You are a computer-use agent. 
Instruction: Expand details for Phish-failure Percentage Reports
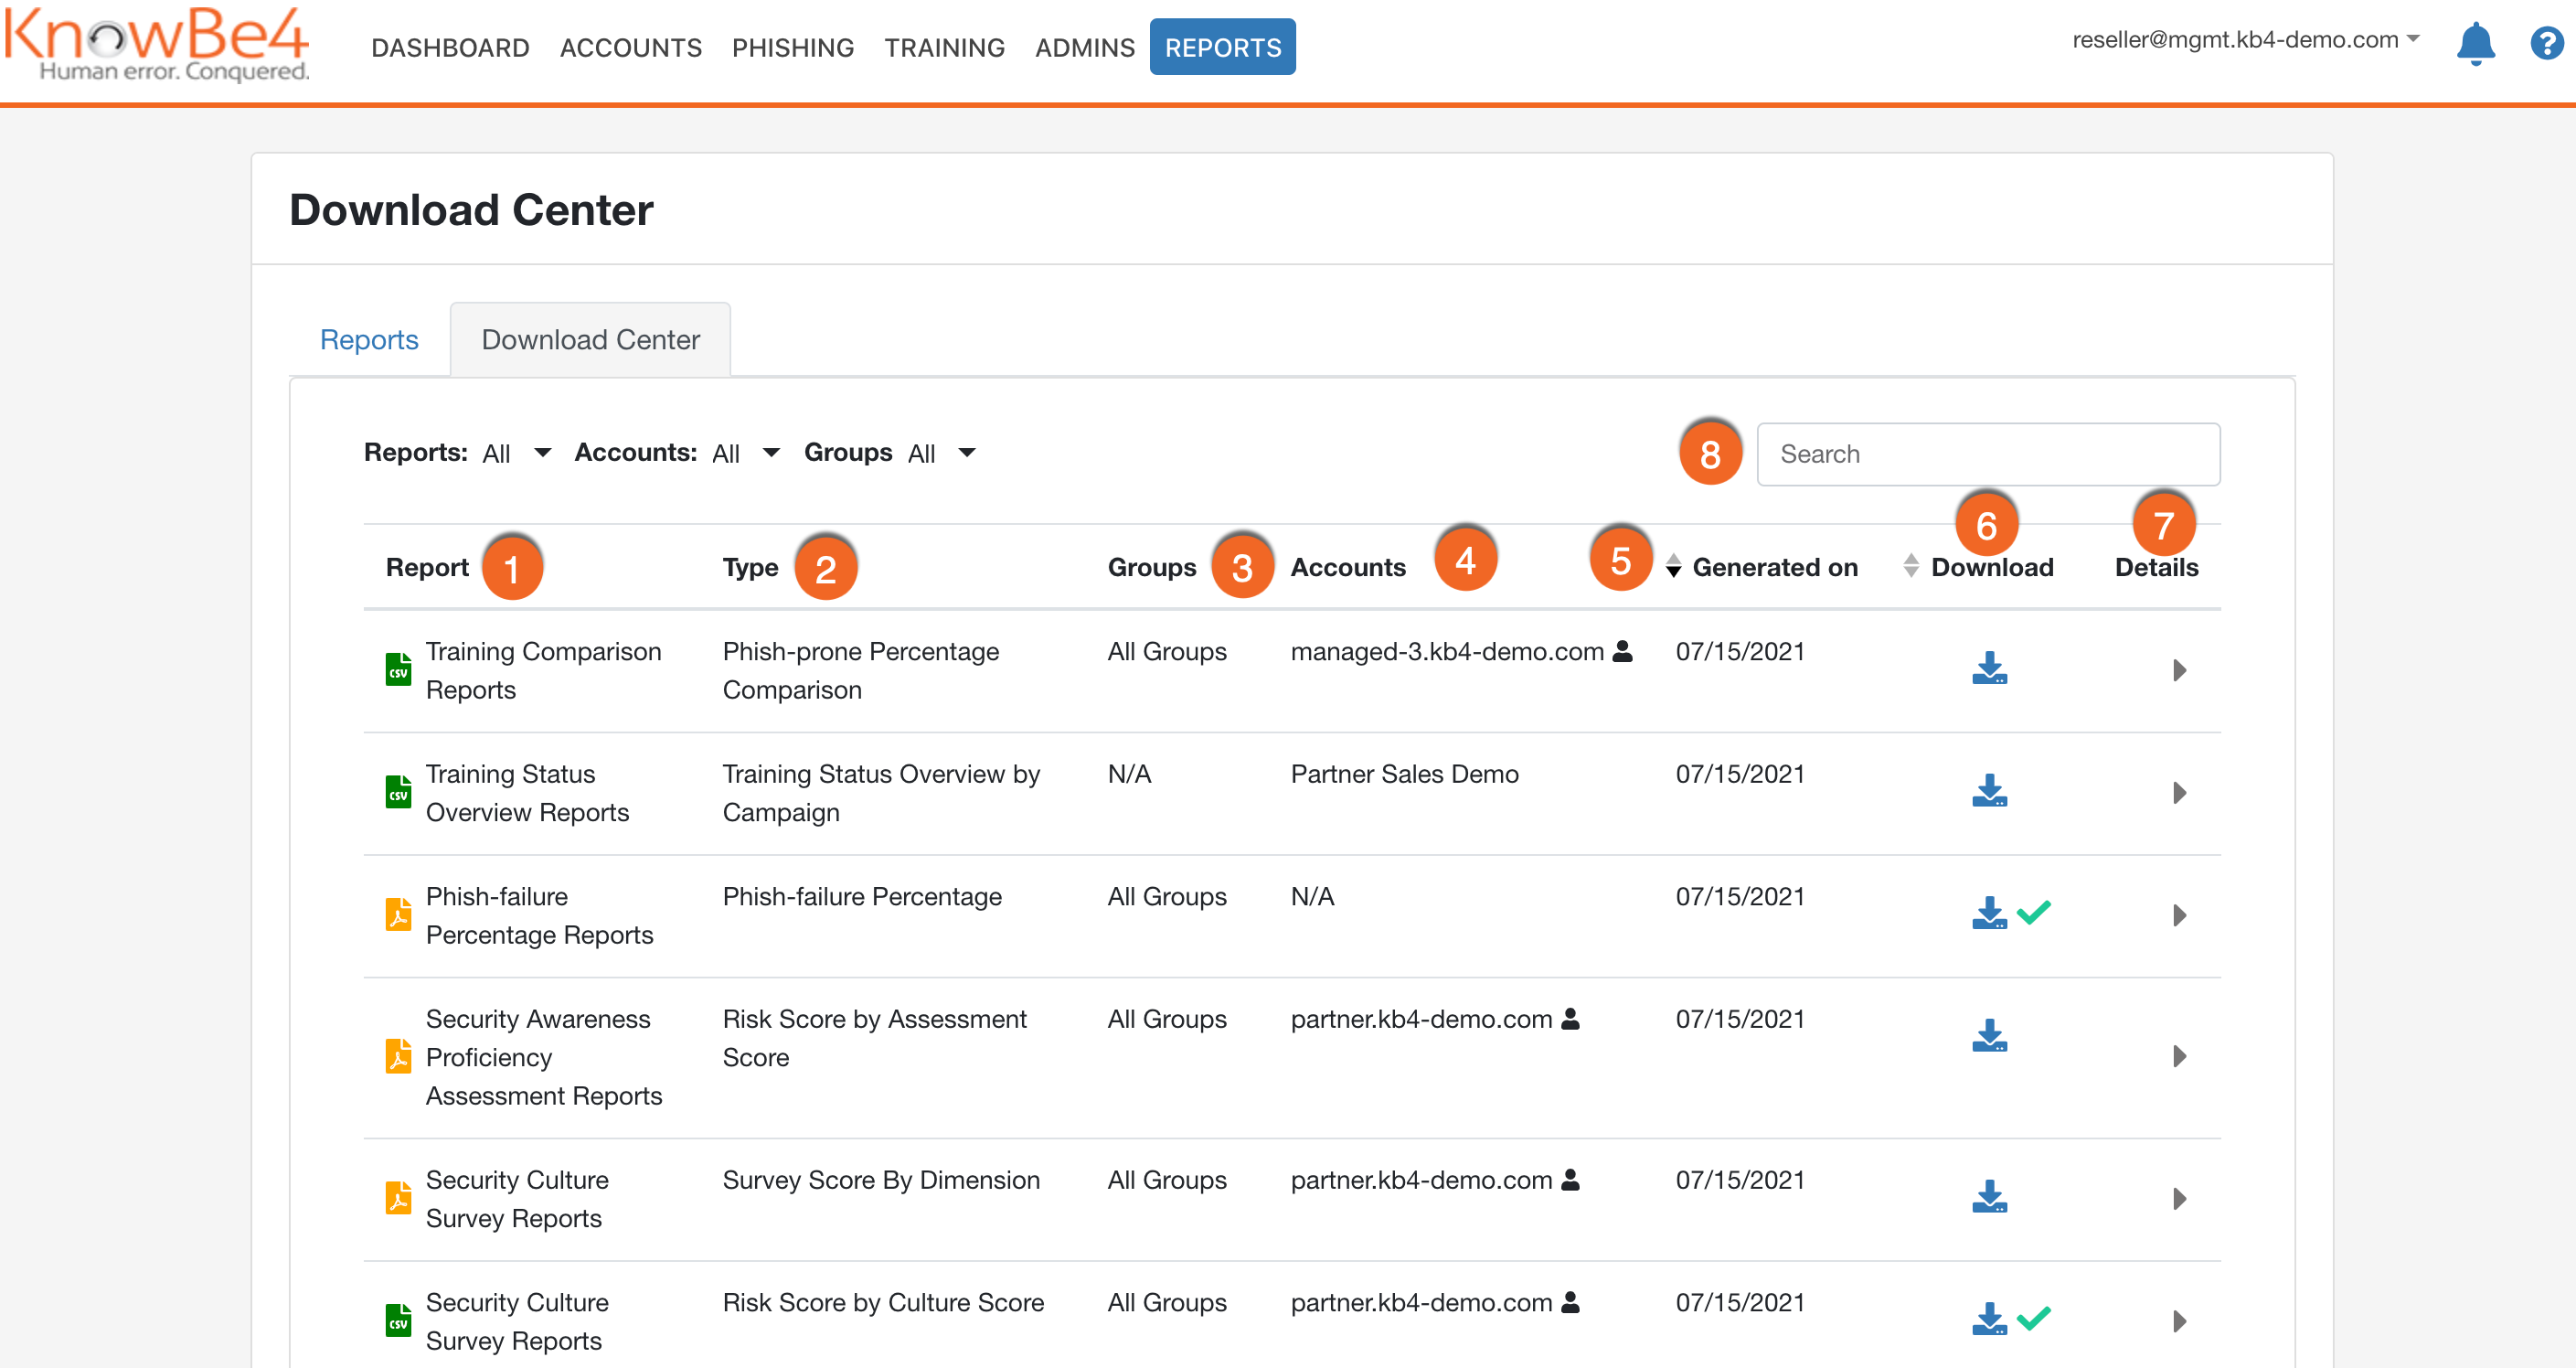pos(2179,914)
